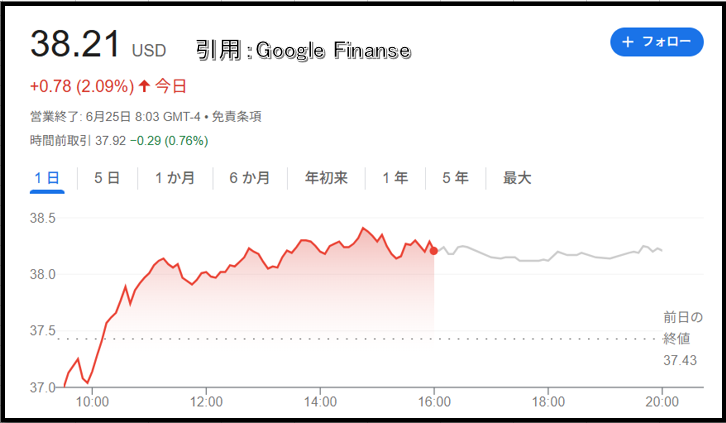726x423 pixels.
Task: Open the 6か月 chart range
Action: point(250,178)
